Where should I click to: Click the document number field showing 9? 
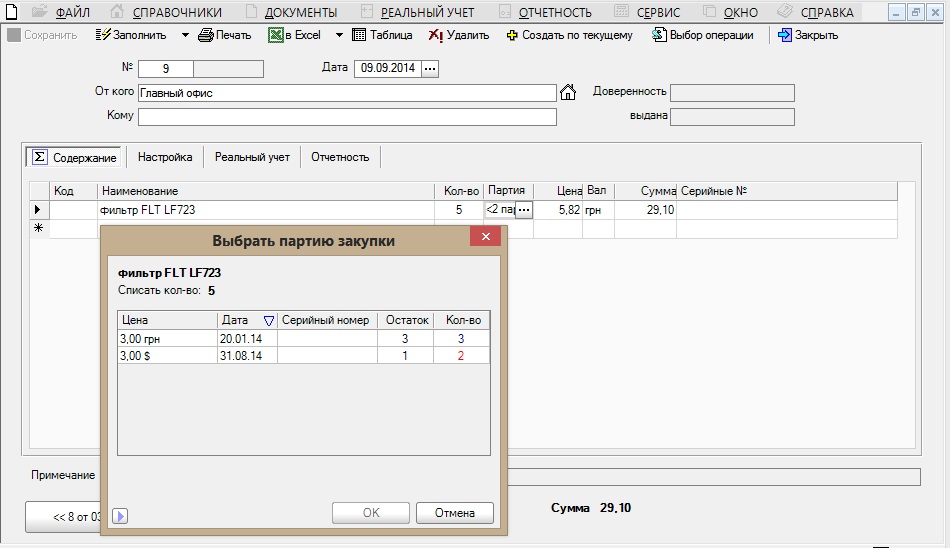click(x=166, y=68)
